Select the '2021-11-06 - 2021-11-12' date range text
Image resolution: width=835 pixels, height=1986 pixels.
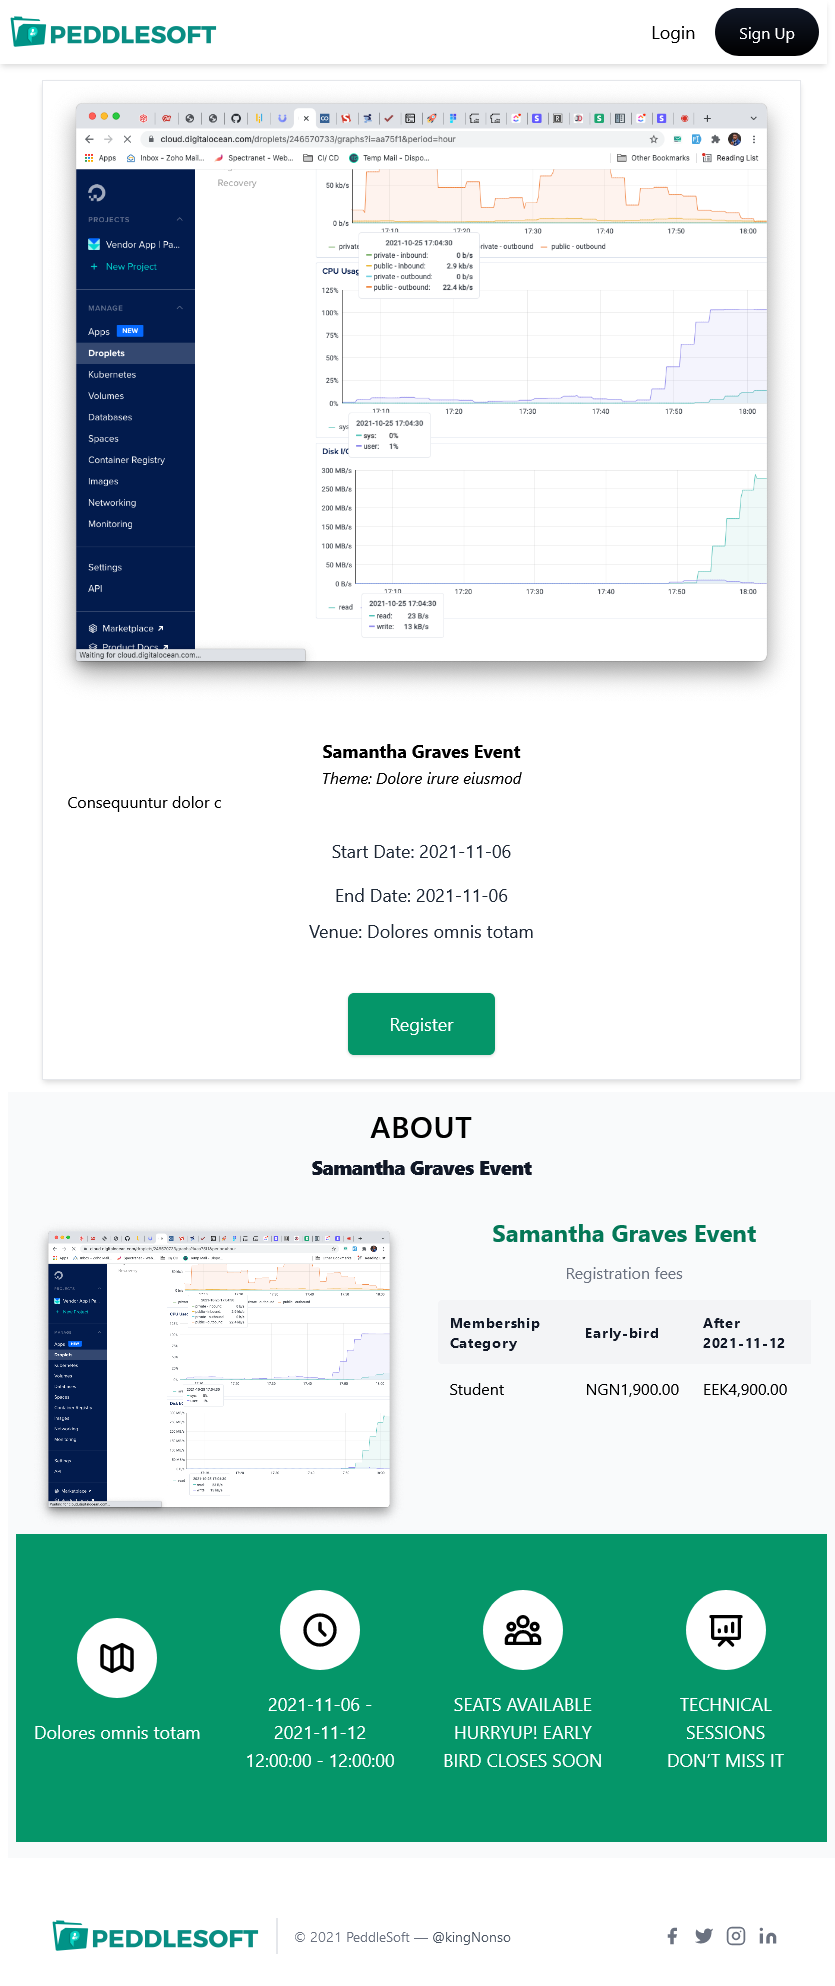pyautogui.click(x=320, y=1719)
